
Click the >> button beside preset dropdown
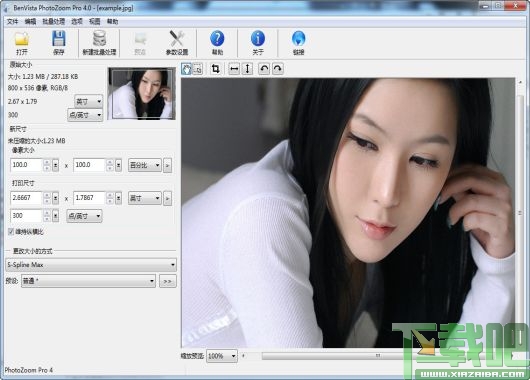point(167,281)
